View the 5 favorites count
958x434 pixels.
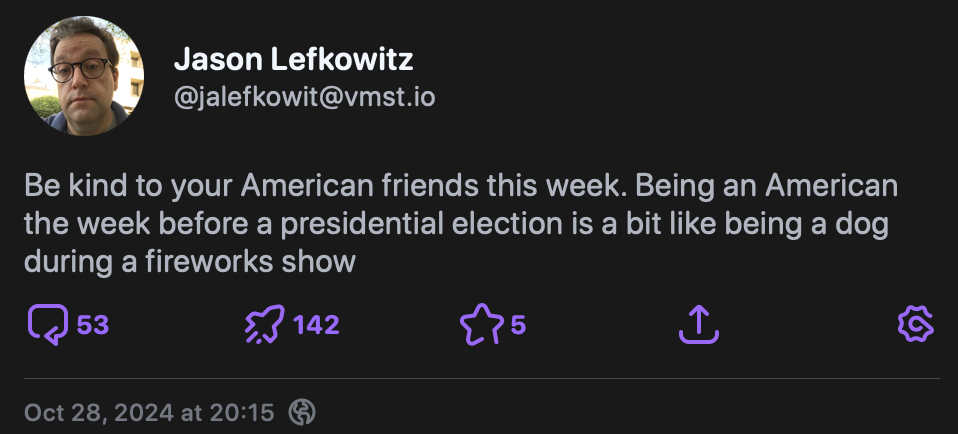pos(518,325)
